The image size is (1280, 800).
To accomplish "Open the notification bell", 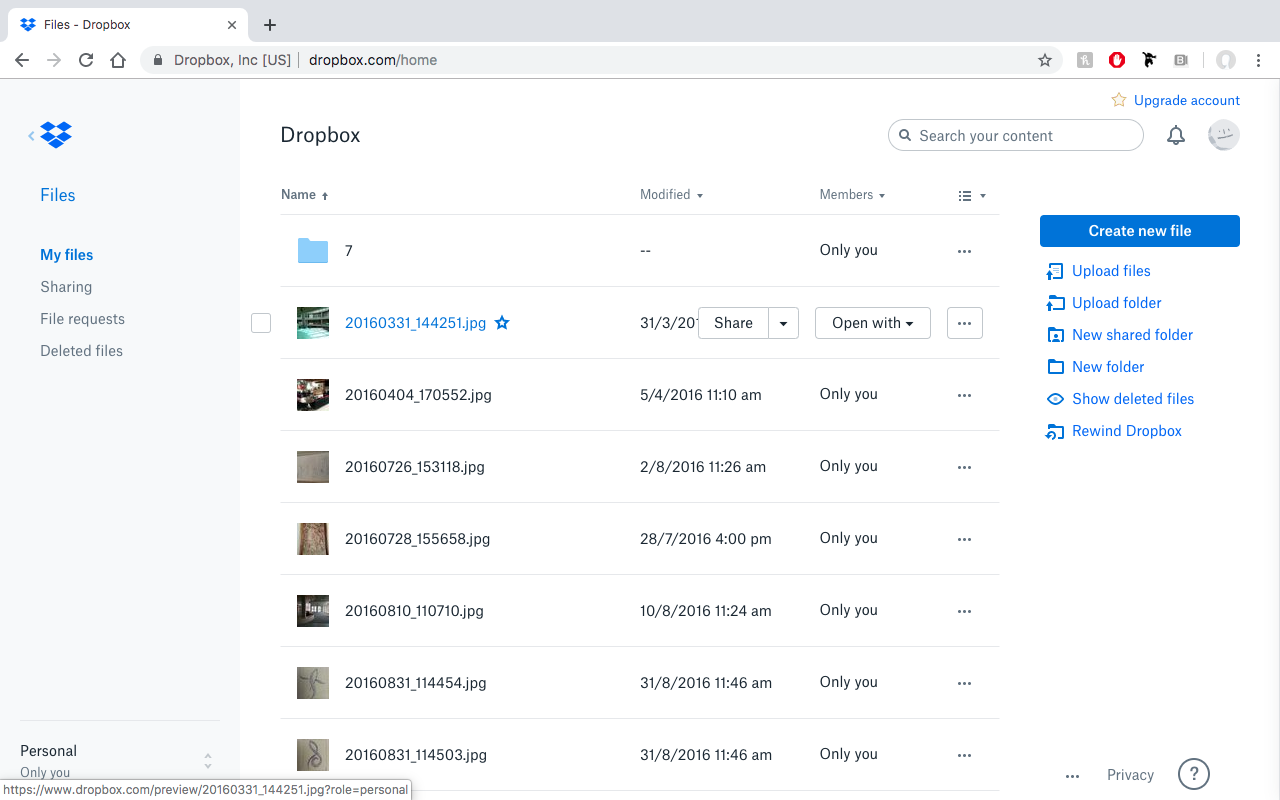I will point(1176,135).
